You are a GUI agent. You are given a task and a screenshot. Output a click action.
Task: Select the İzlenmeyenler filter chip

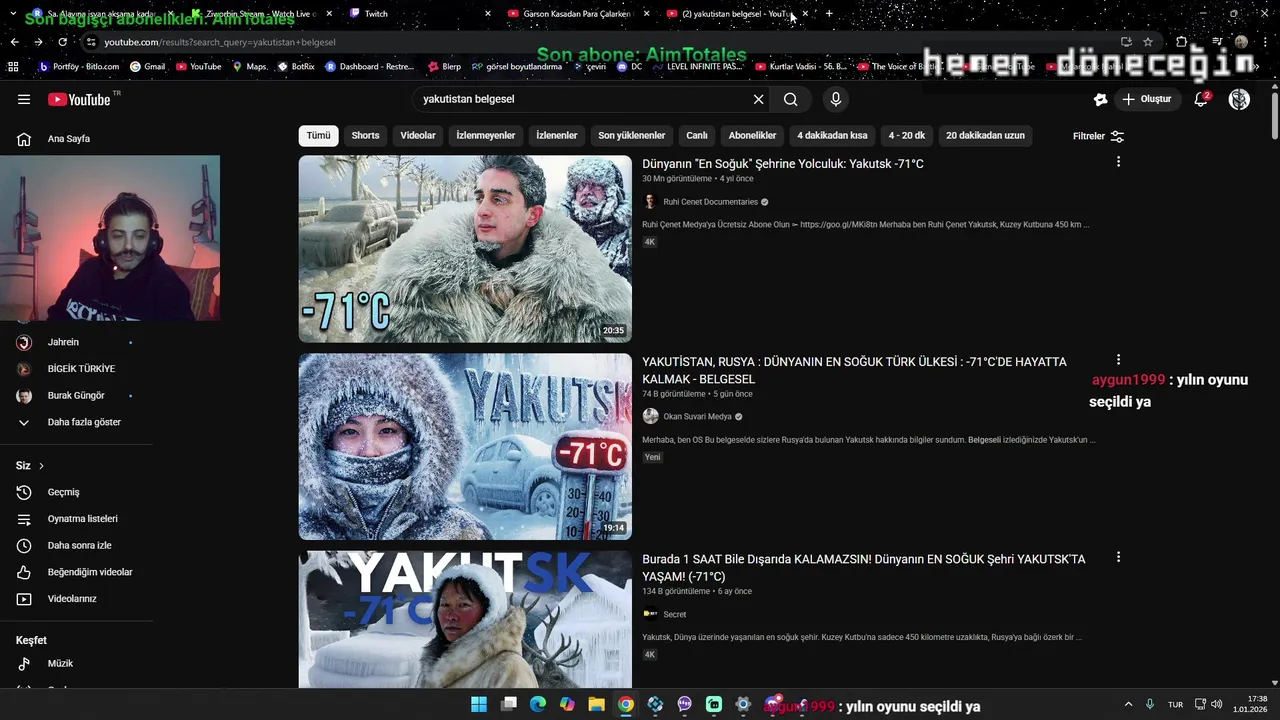pos(486,135)
